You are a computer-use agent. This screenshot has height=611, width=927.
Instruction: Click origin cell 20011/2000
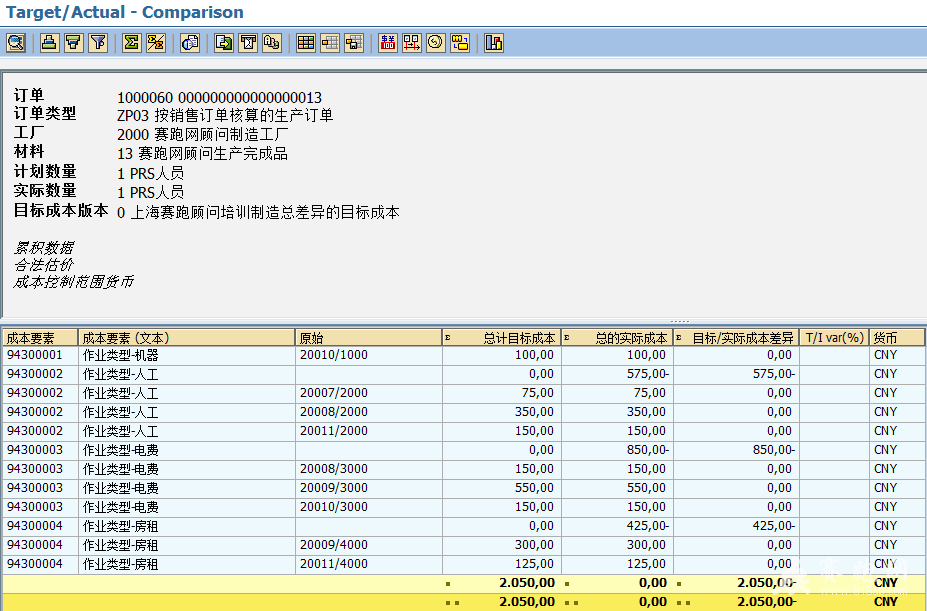tap(369, 431)
